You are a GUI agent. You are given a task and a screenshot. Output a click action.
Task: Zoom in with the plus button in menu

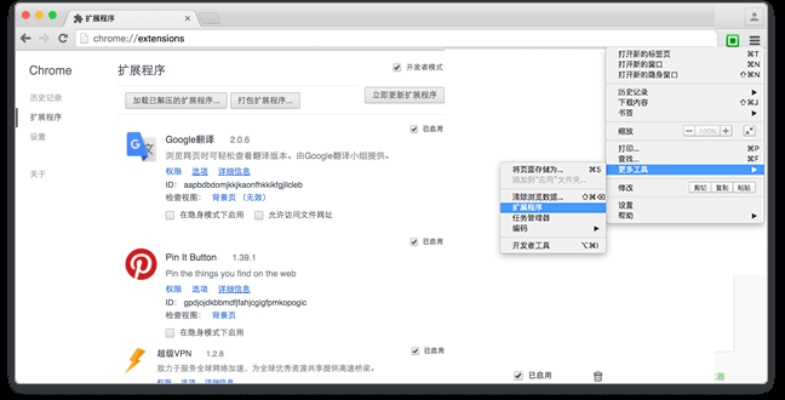[x=726, y=131]
